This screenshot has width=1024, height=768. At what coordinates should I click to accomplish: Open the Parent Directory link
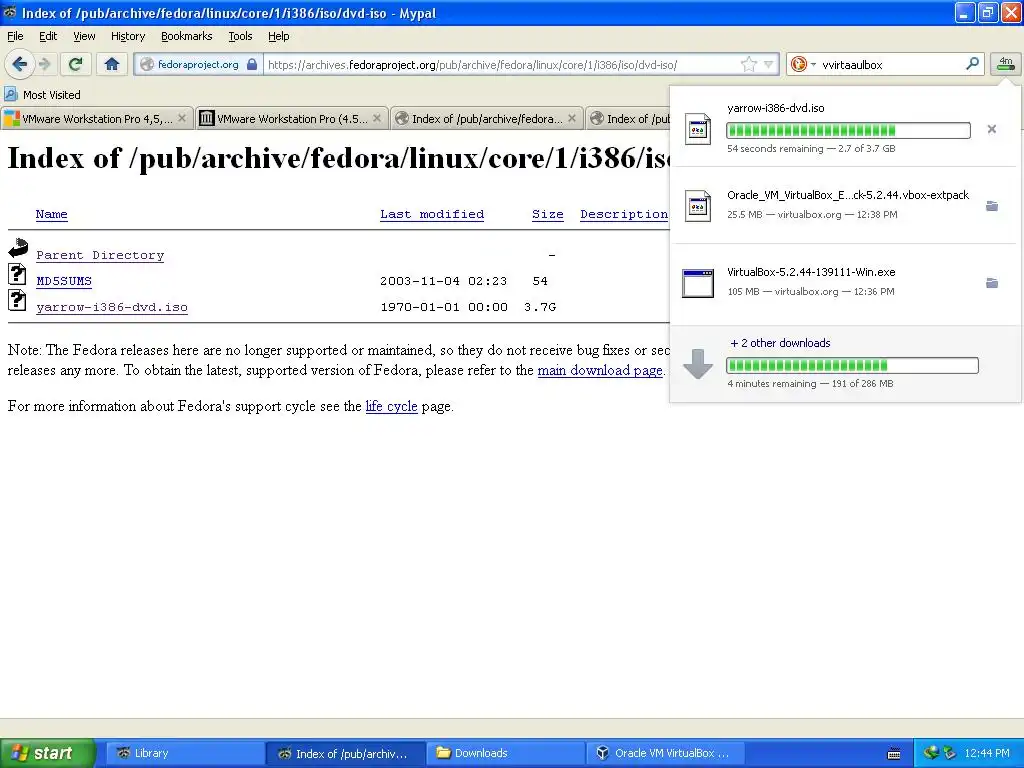(x=100, y=255)
